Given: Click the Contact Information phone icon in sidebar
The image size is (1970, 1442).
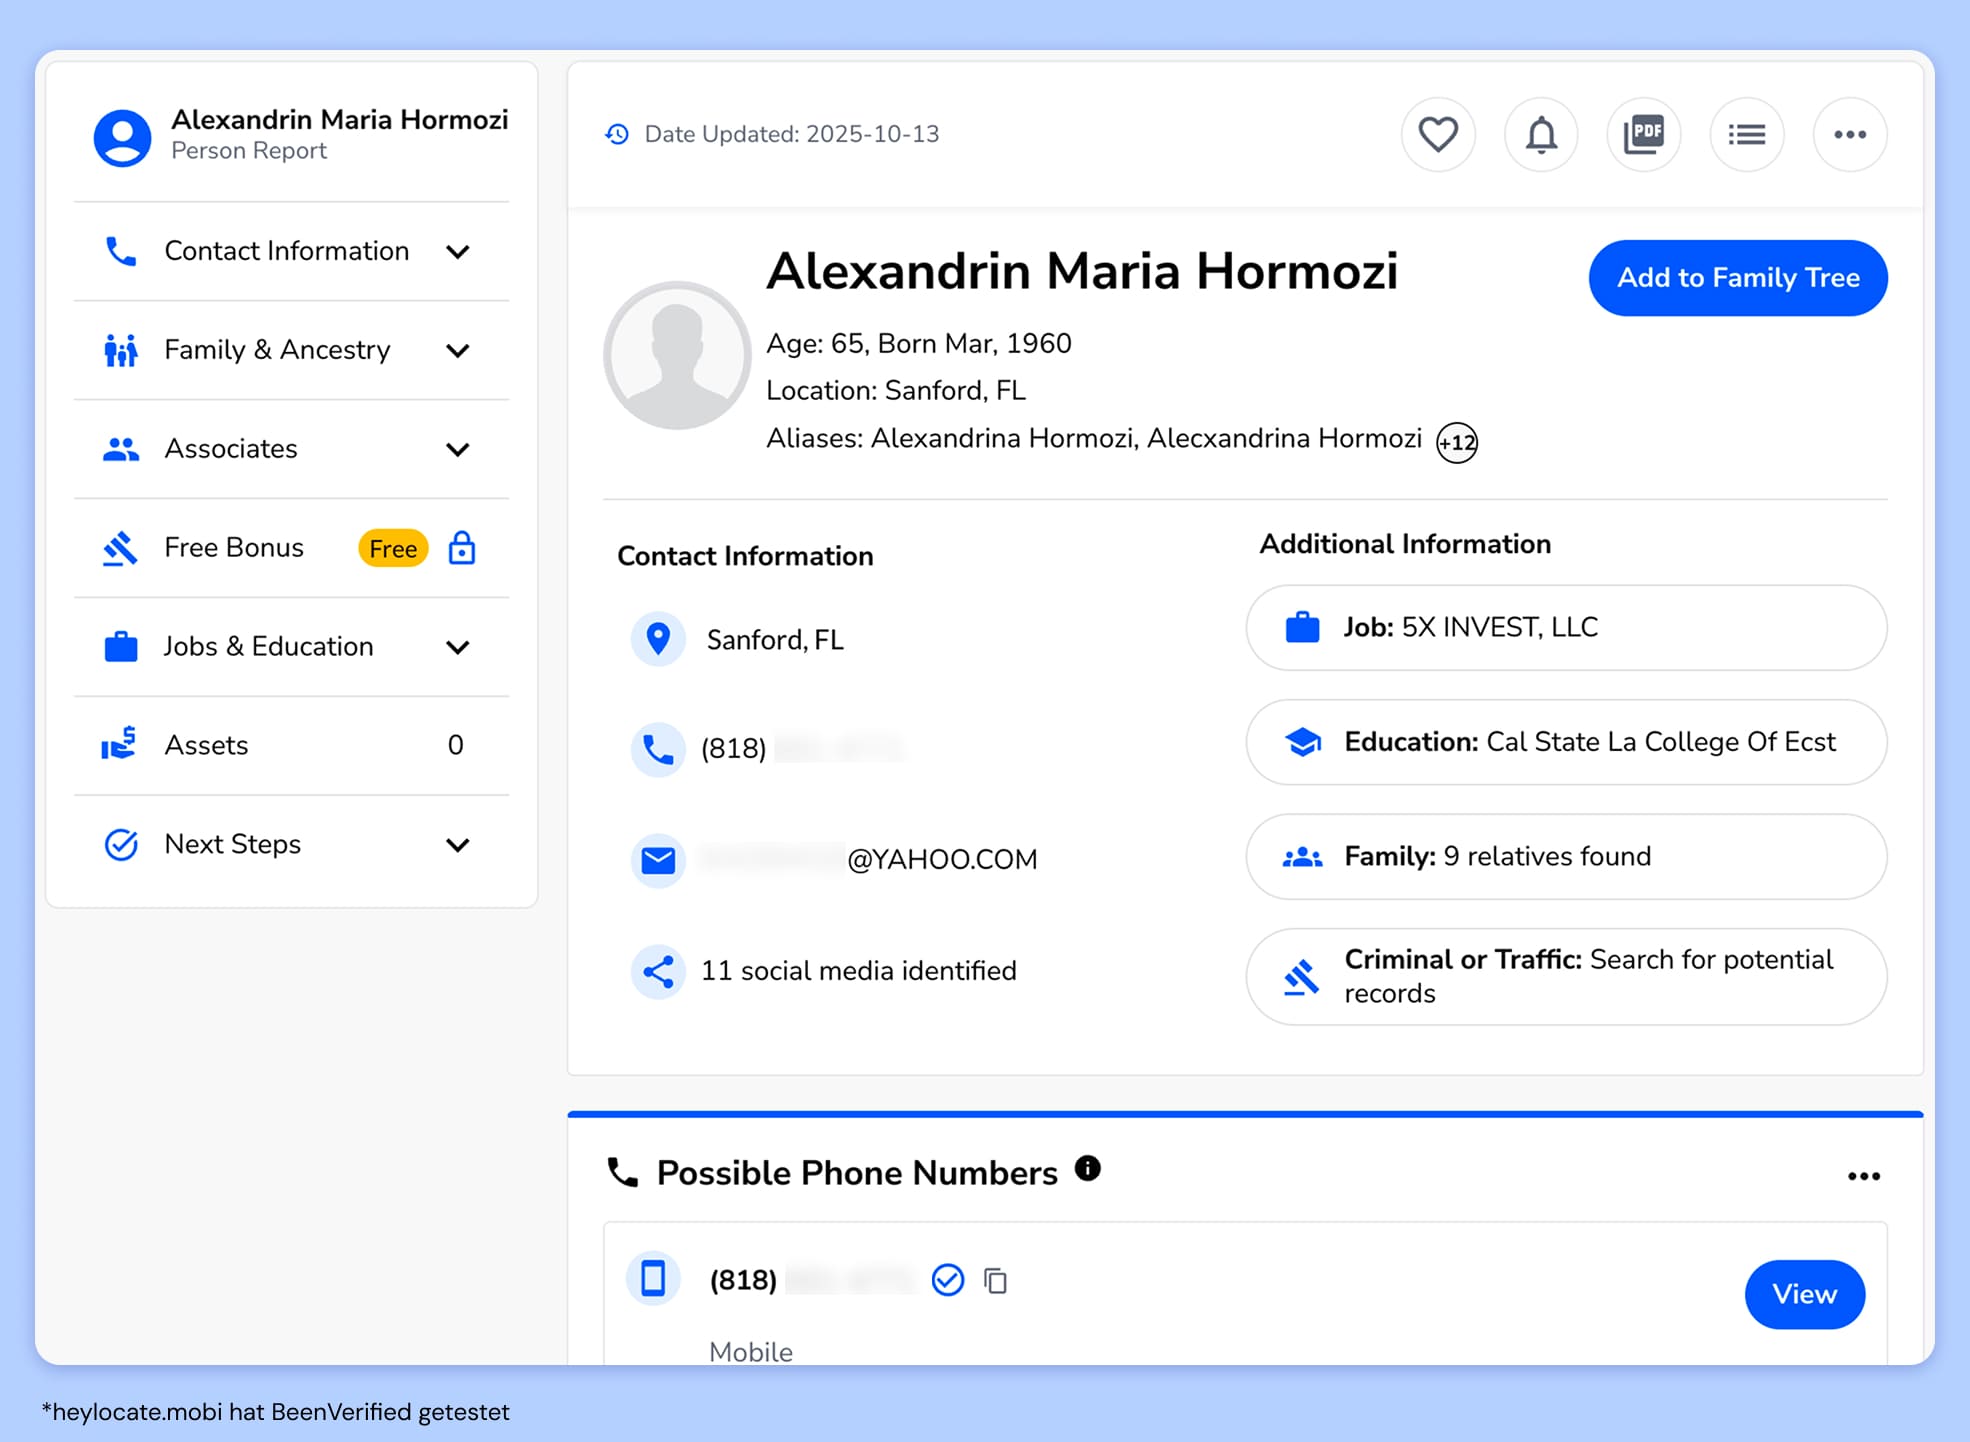Looking at the screenshot, I should click(x=121, y=251).
